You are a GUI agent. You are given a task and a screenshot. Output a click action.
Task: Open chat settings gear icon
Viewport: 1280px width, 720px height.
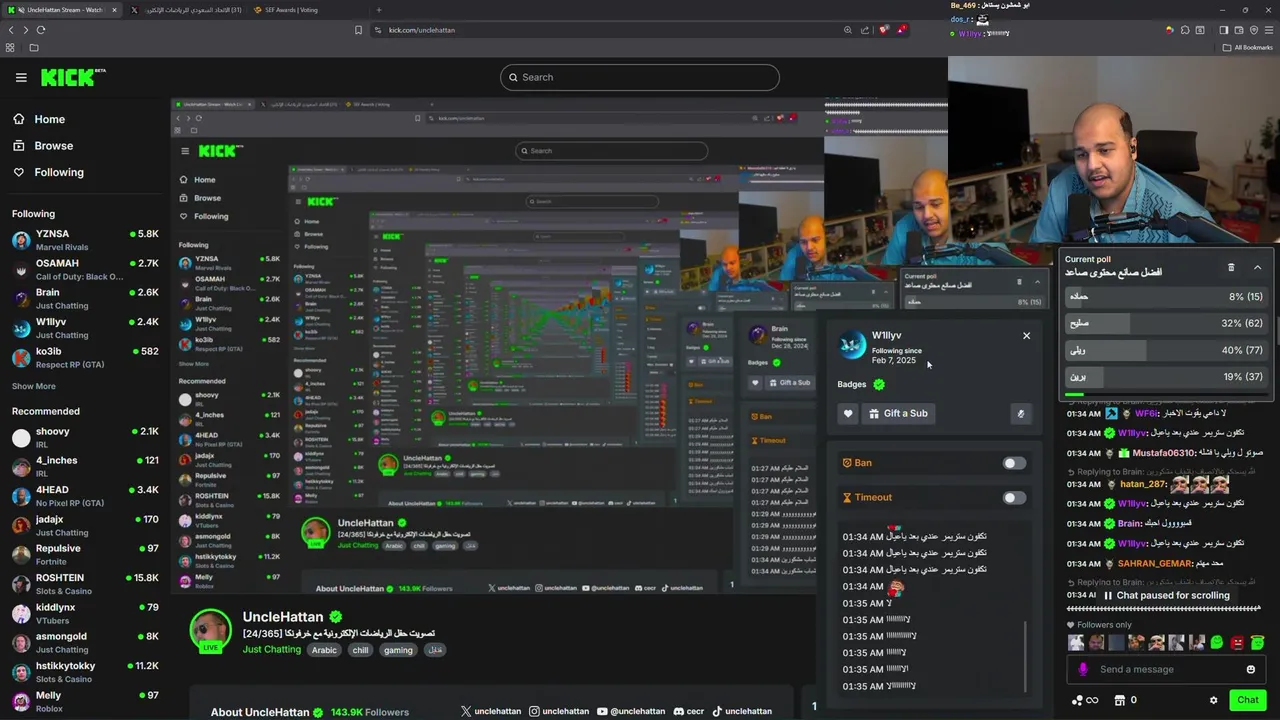click(x=1213, y=700)
